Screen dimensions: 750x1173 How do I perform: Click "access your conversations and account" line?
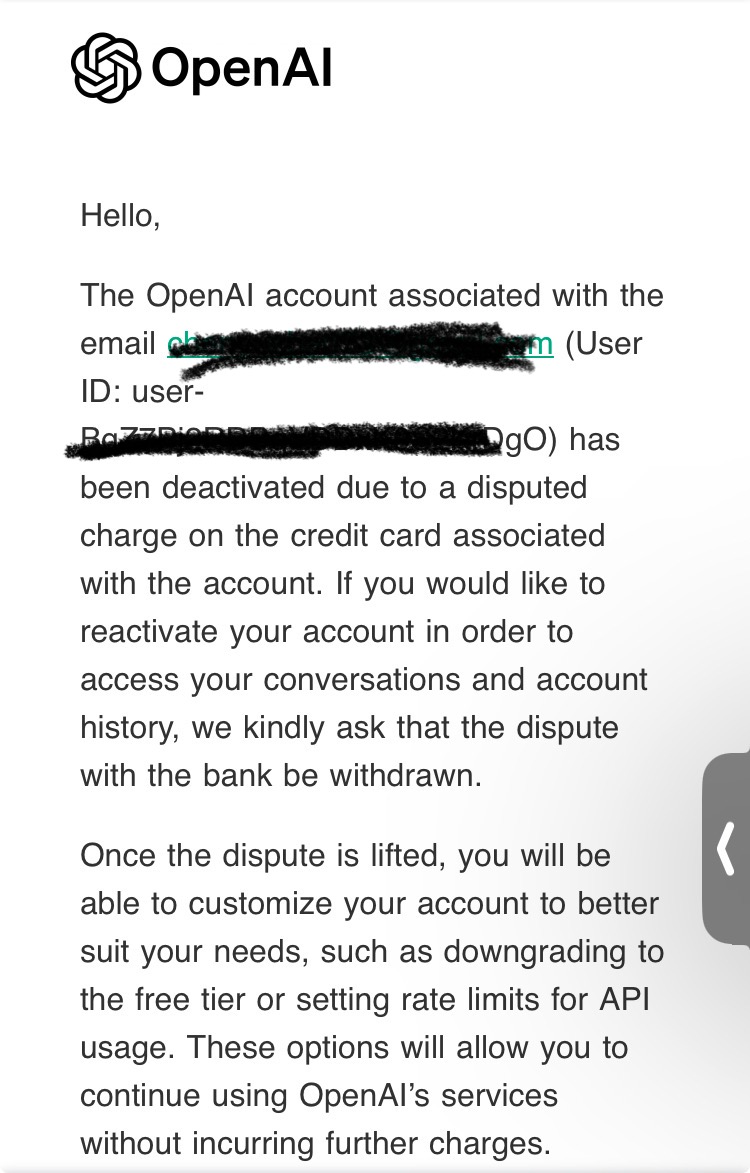click(364, 680)
